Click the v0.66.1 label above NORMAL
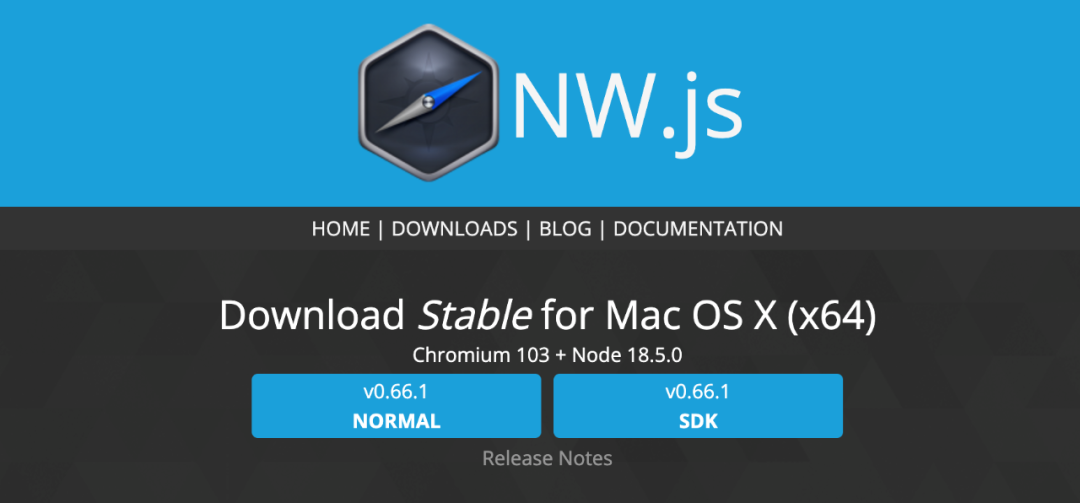1080x503 pixels. click(x=396, y=392)
